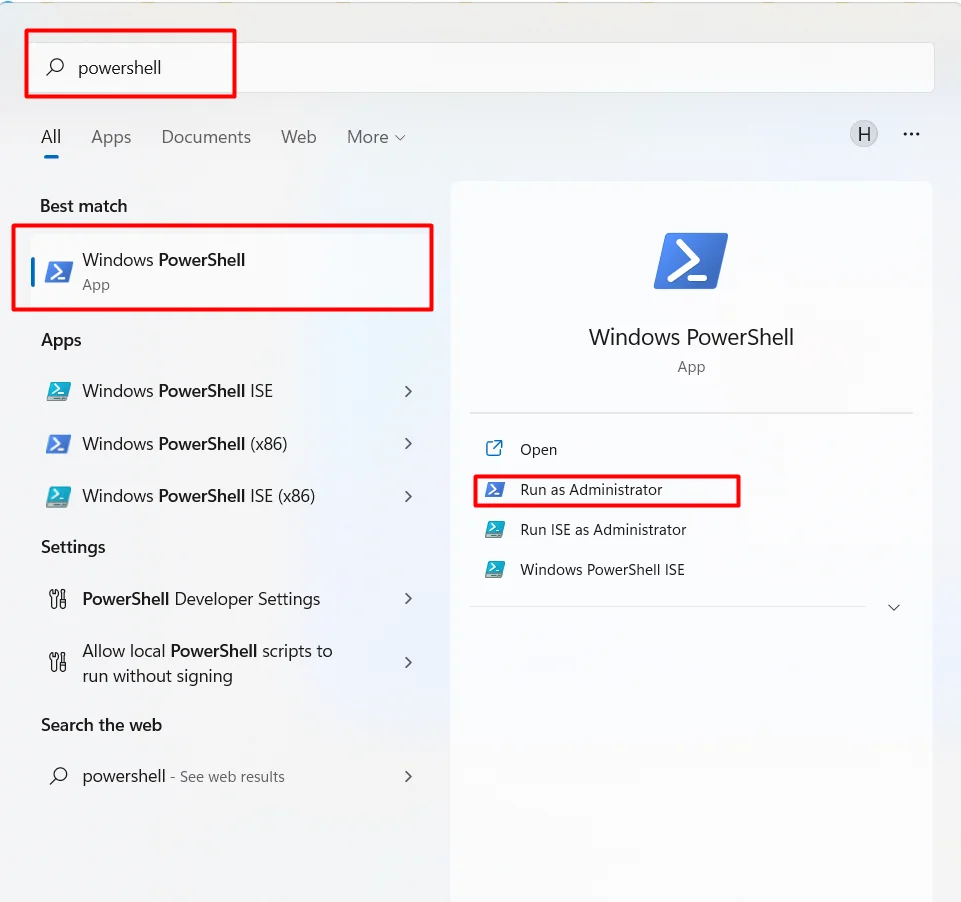Screen dimensions: 961x902
Task: Select the Windows PowerShell ISE (x86) result
Action: [230, 496]
